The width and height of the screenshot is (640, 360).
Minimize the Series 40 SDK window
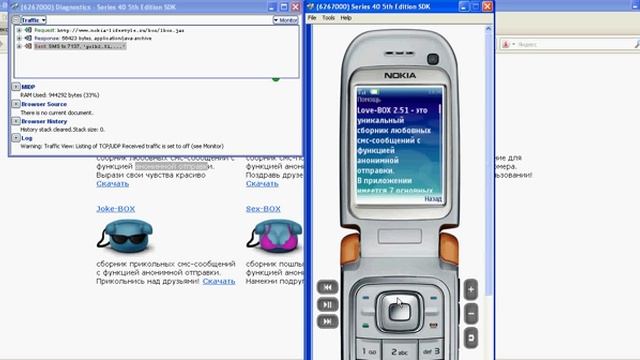tap(463, 7)
